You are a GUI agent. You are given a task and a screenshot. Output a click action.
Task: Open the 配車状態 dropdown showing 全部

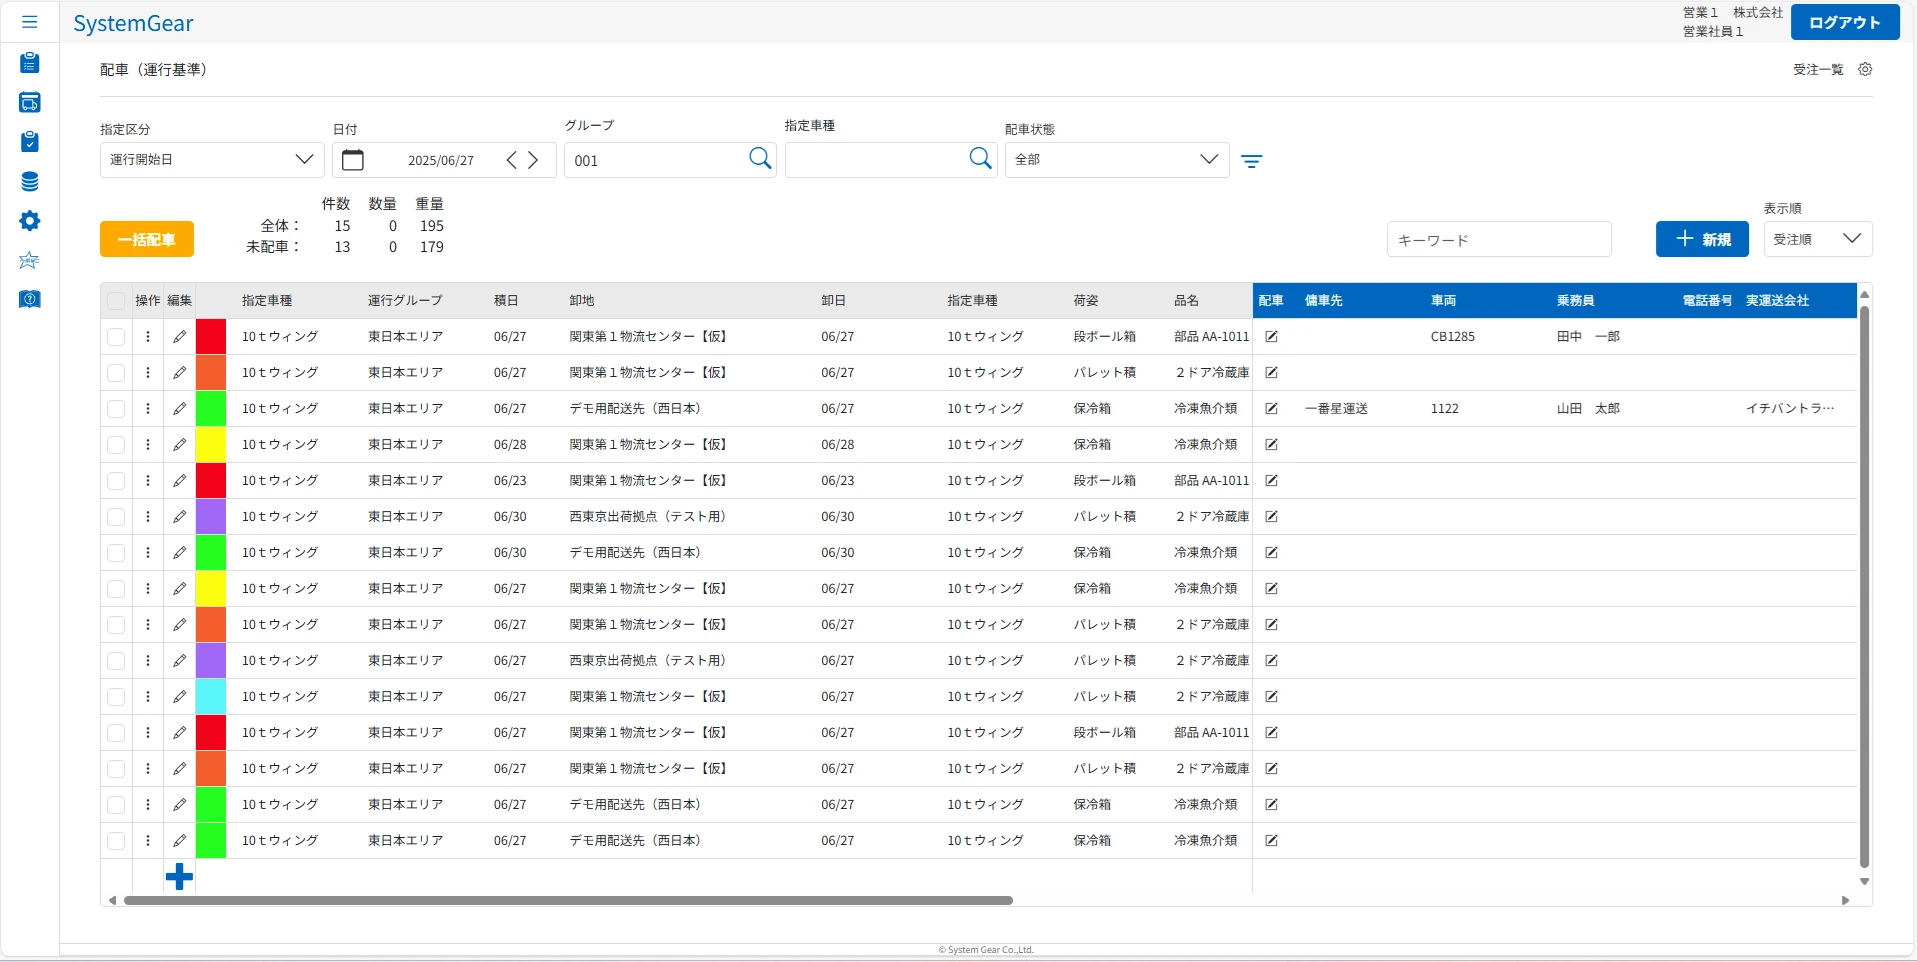[x=1116, y=160]
